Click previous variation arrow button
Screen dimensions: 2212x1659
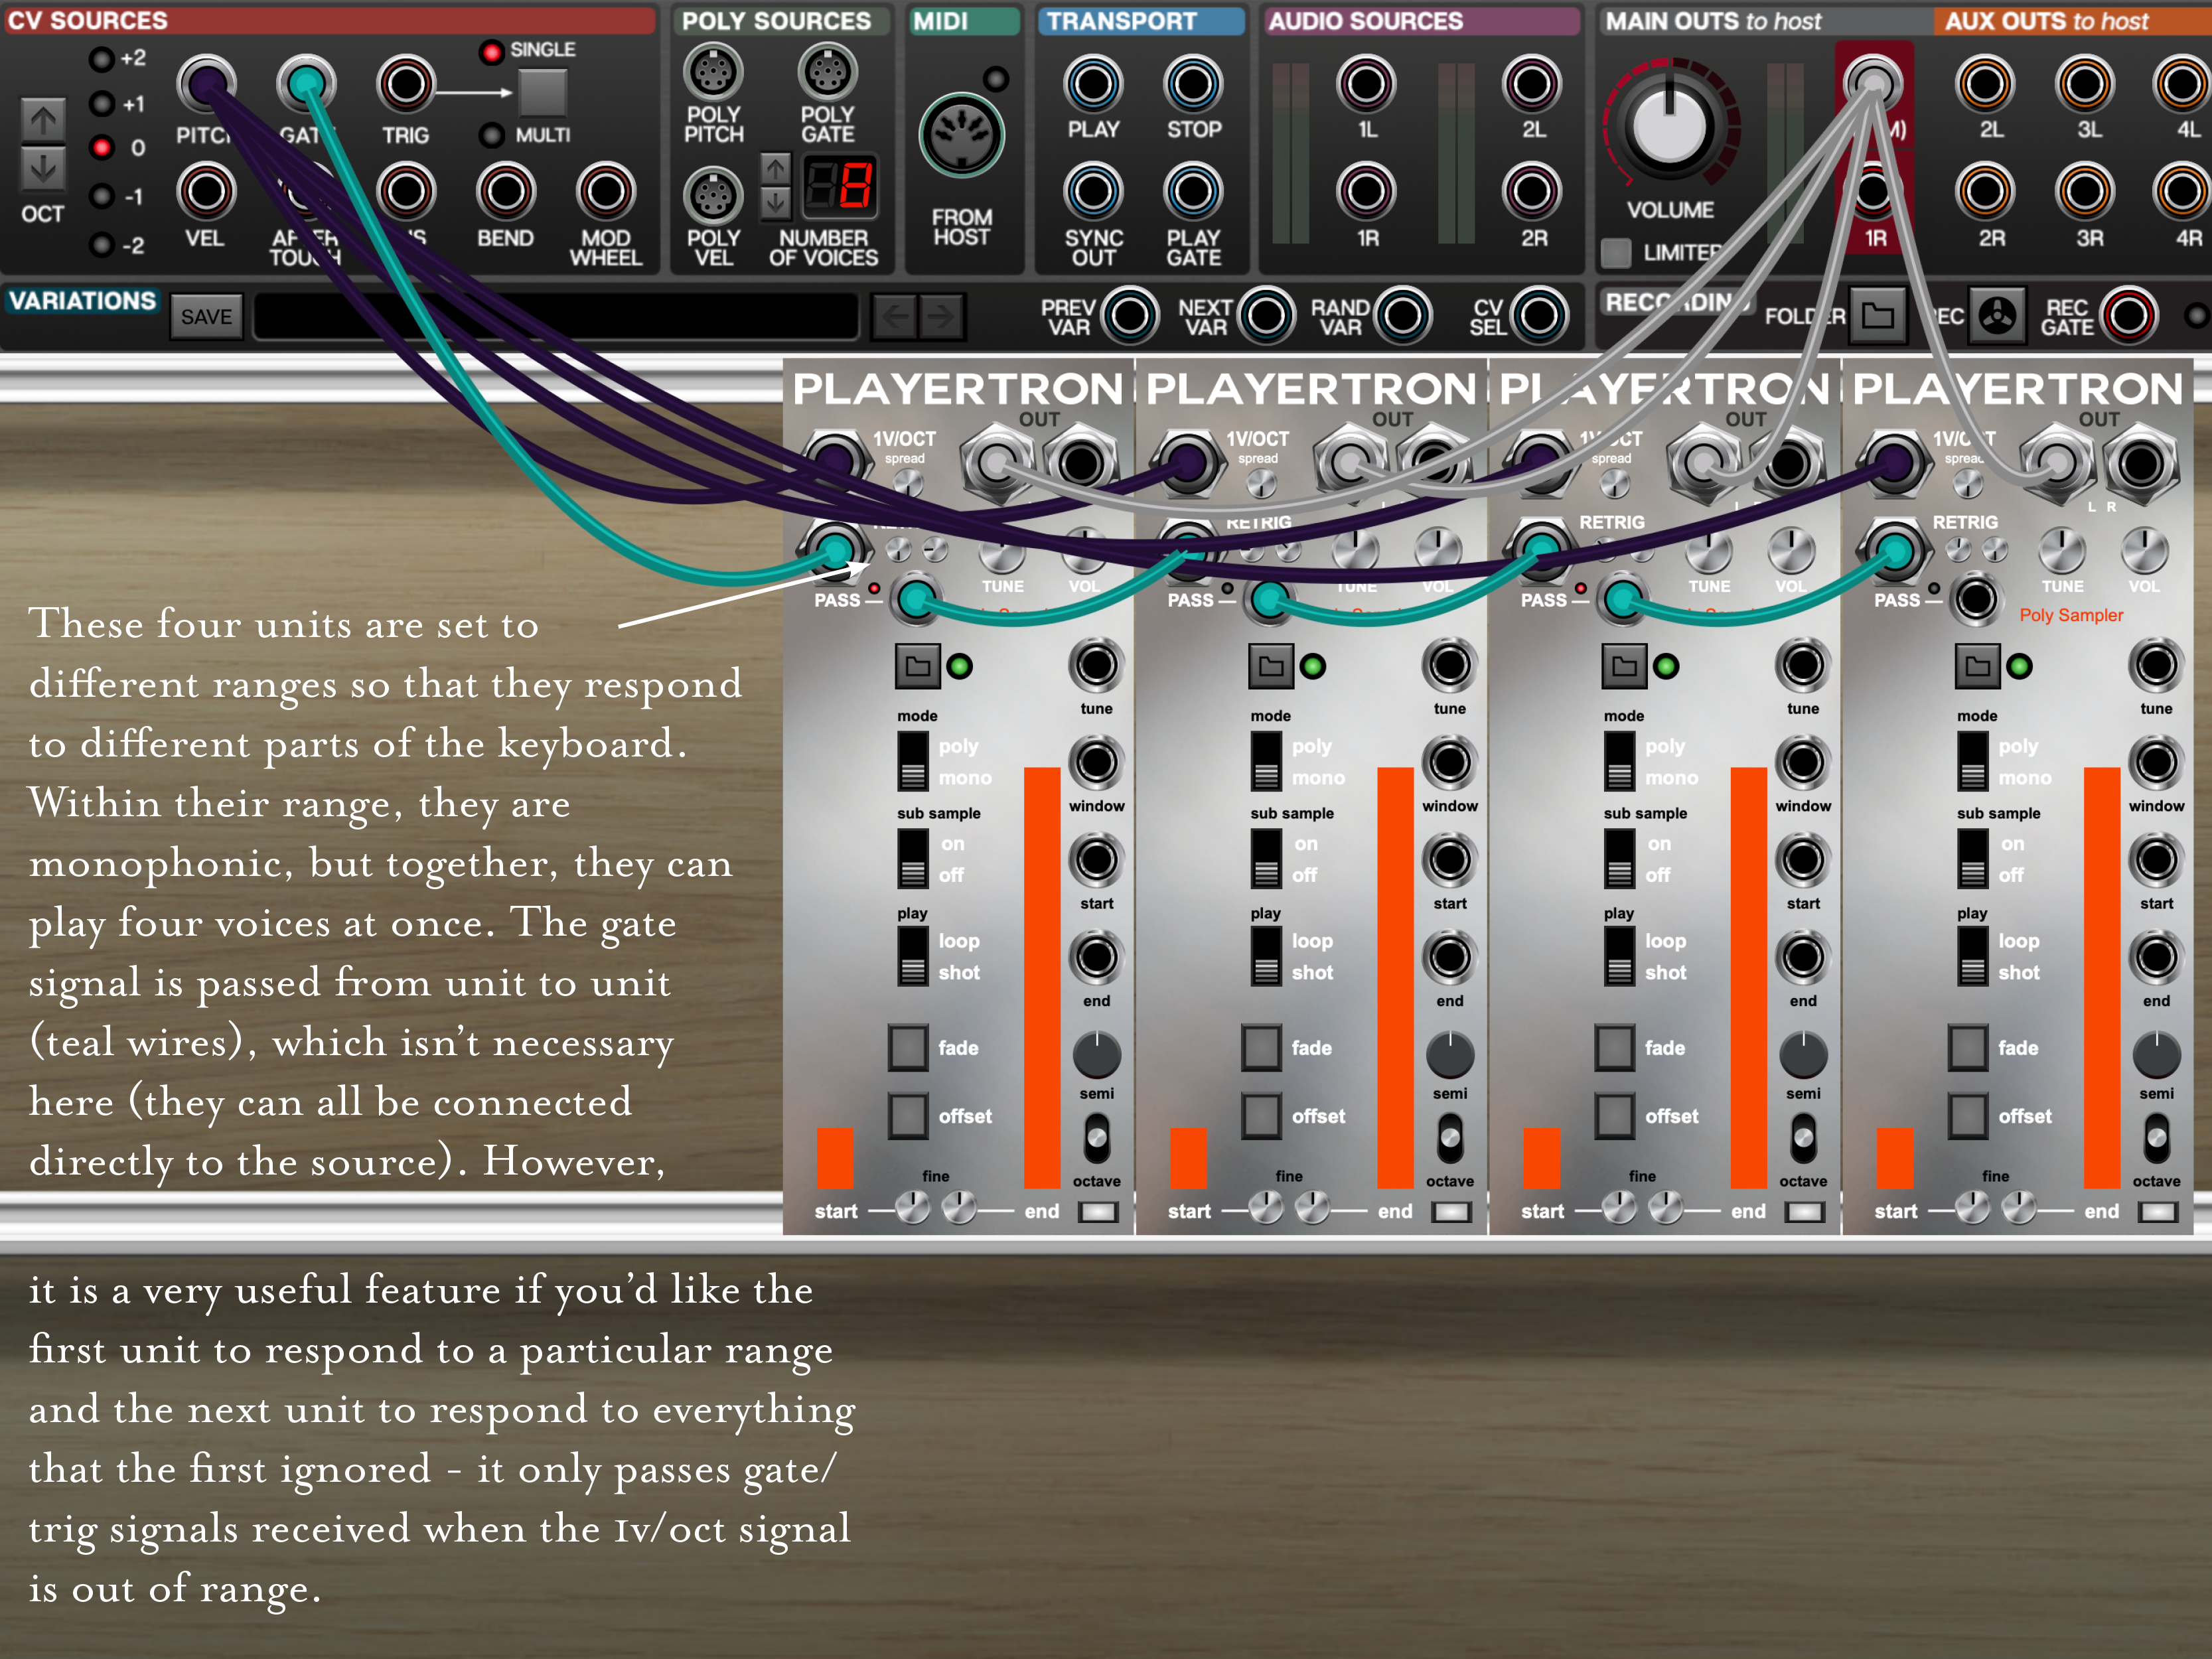coord(895,317)
